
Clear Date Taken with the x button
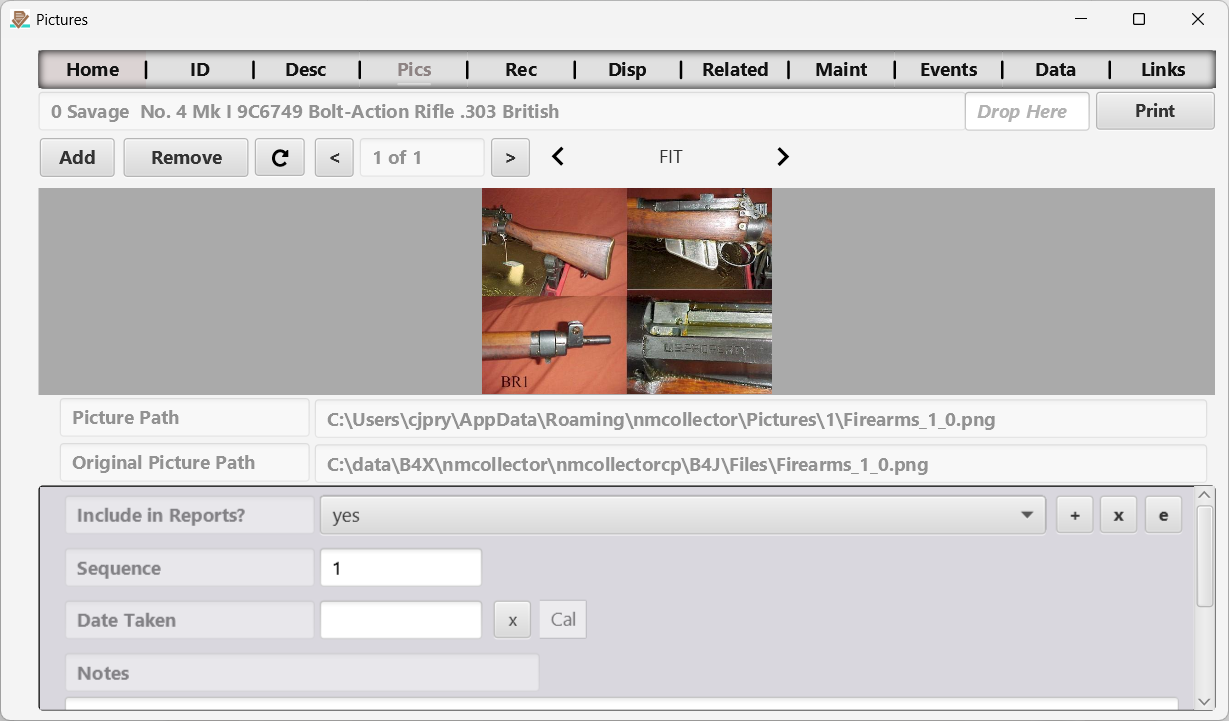coord(512,620)
